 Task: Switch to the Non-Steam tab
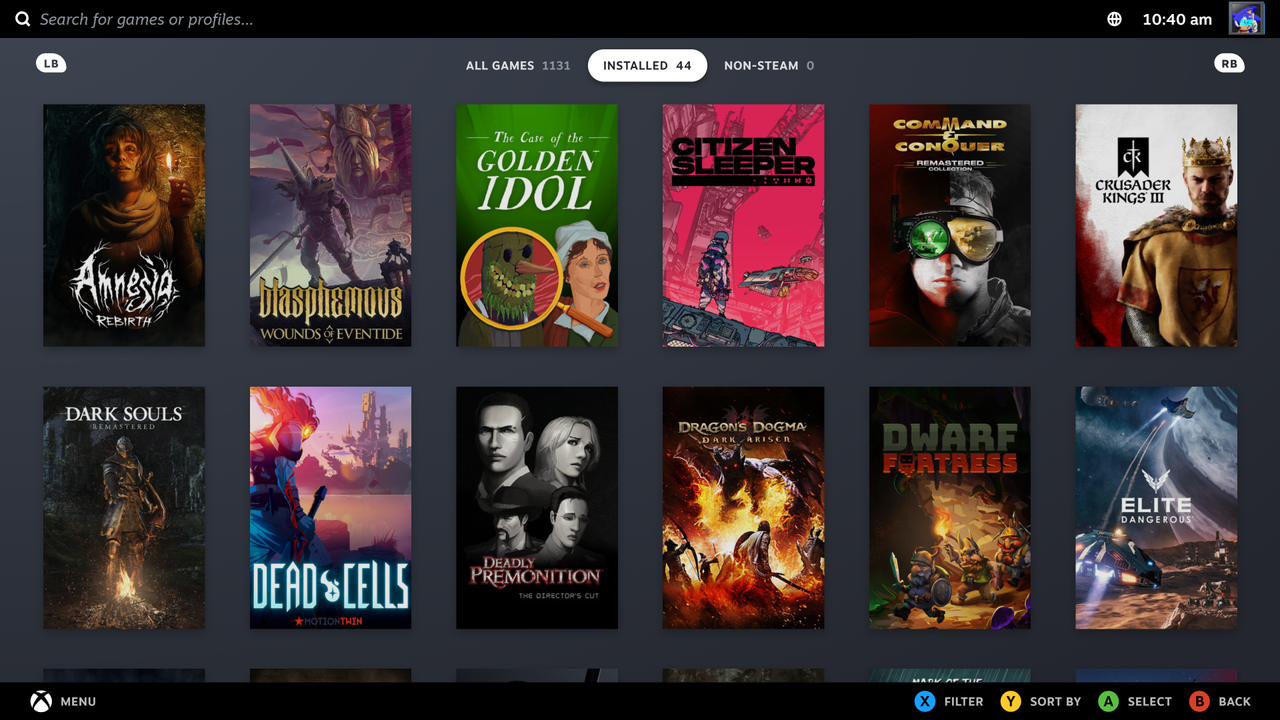tap(769, 65)
